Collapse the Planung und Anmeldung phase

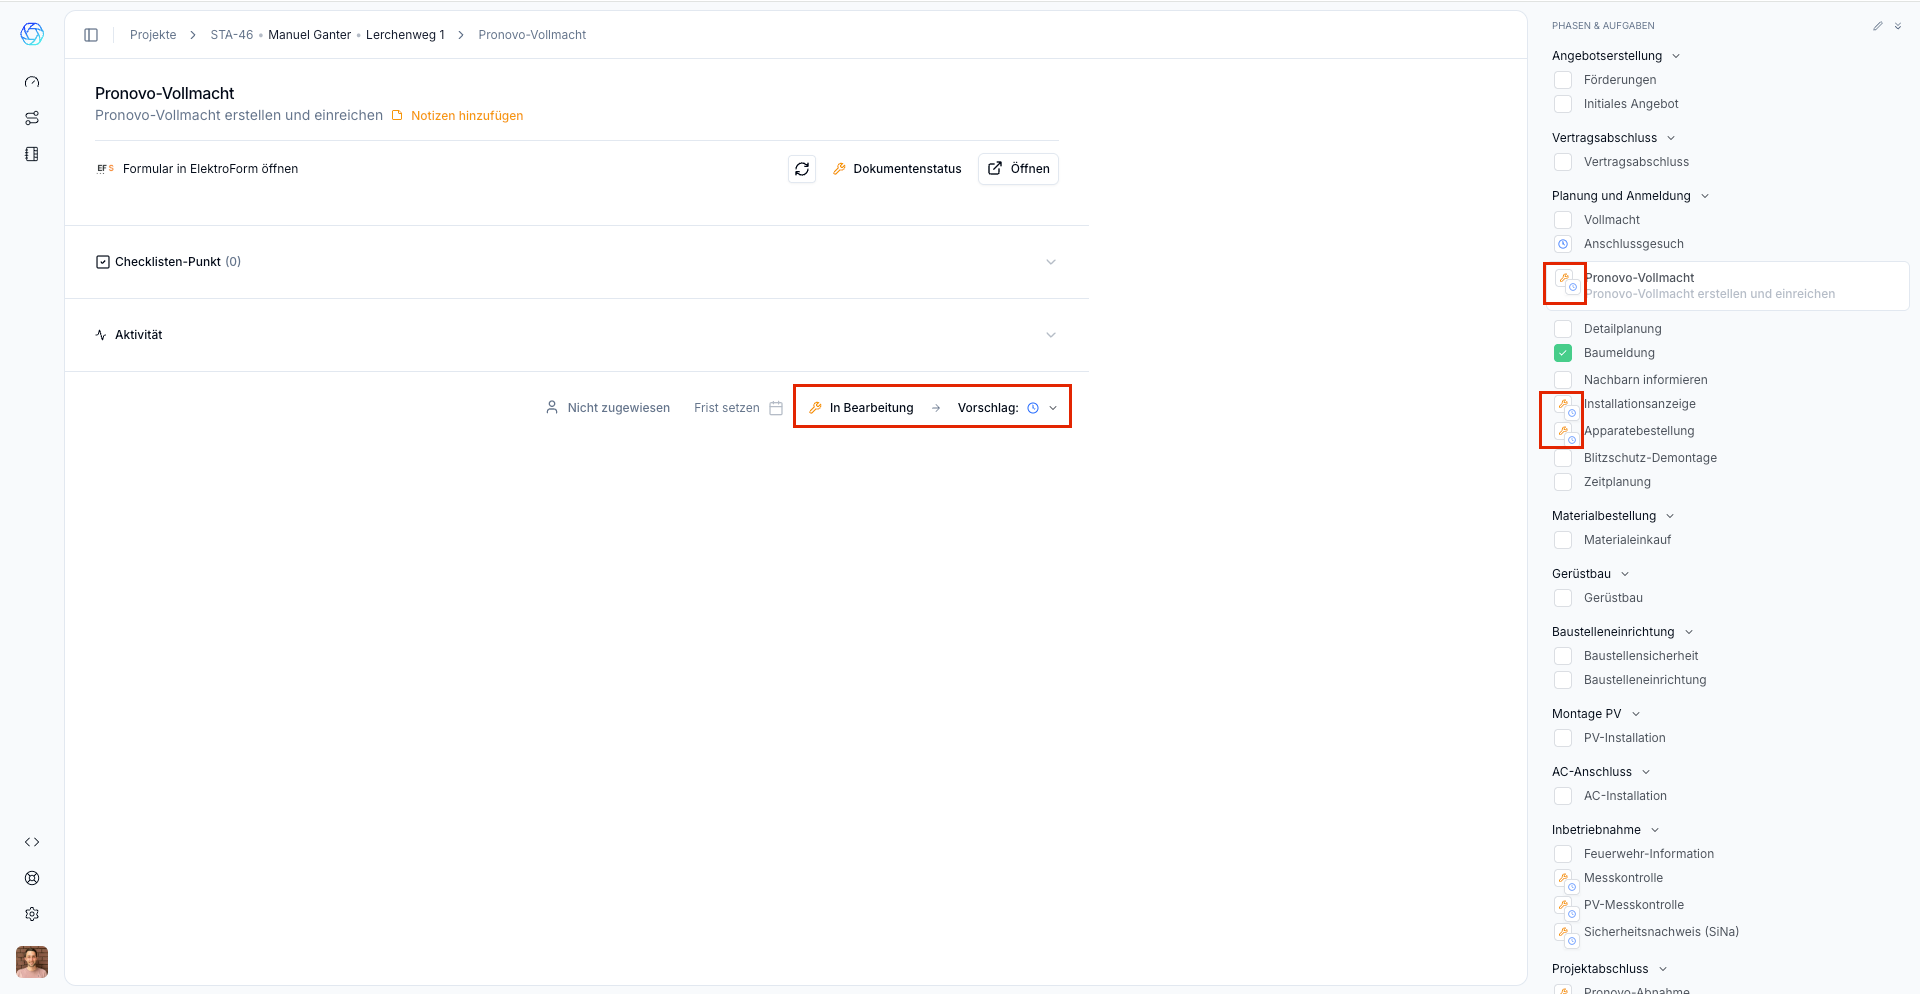(1705, 196)
